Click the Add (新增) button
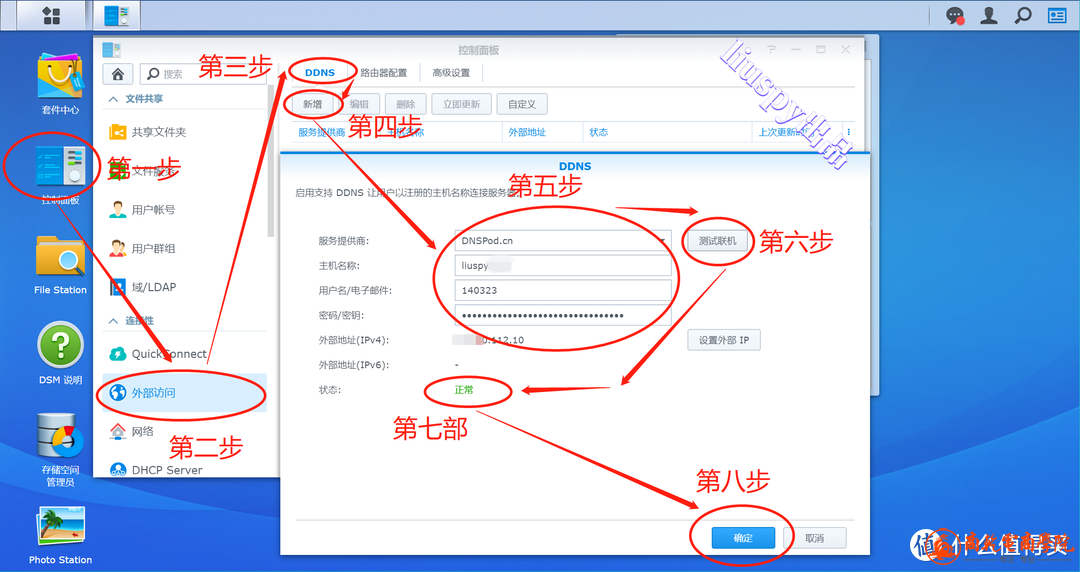This screenshot has width=1080, height=572. pos(313,104)
